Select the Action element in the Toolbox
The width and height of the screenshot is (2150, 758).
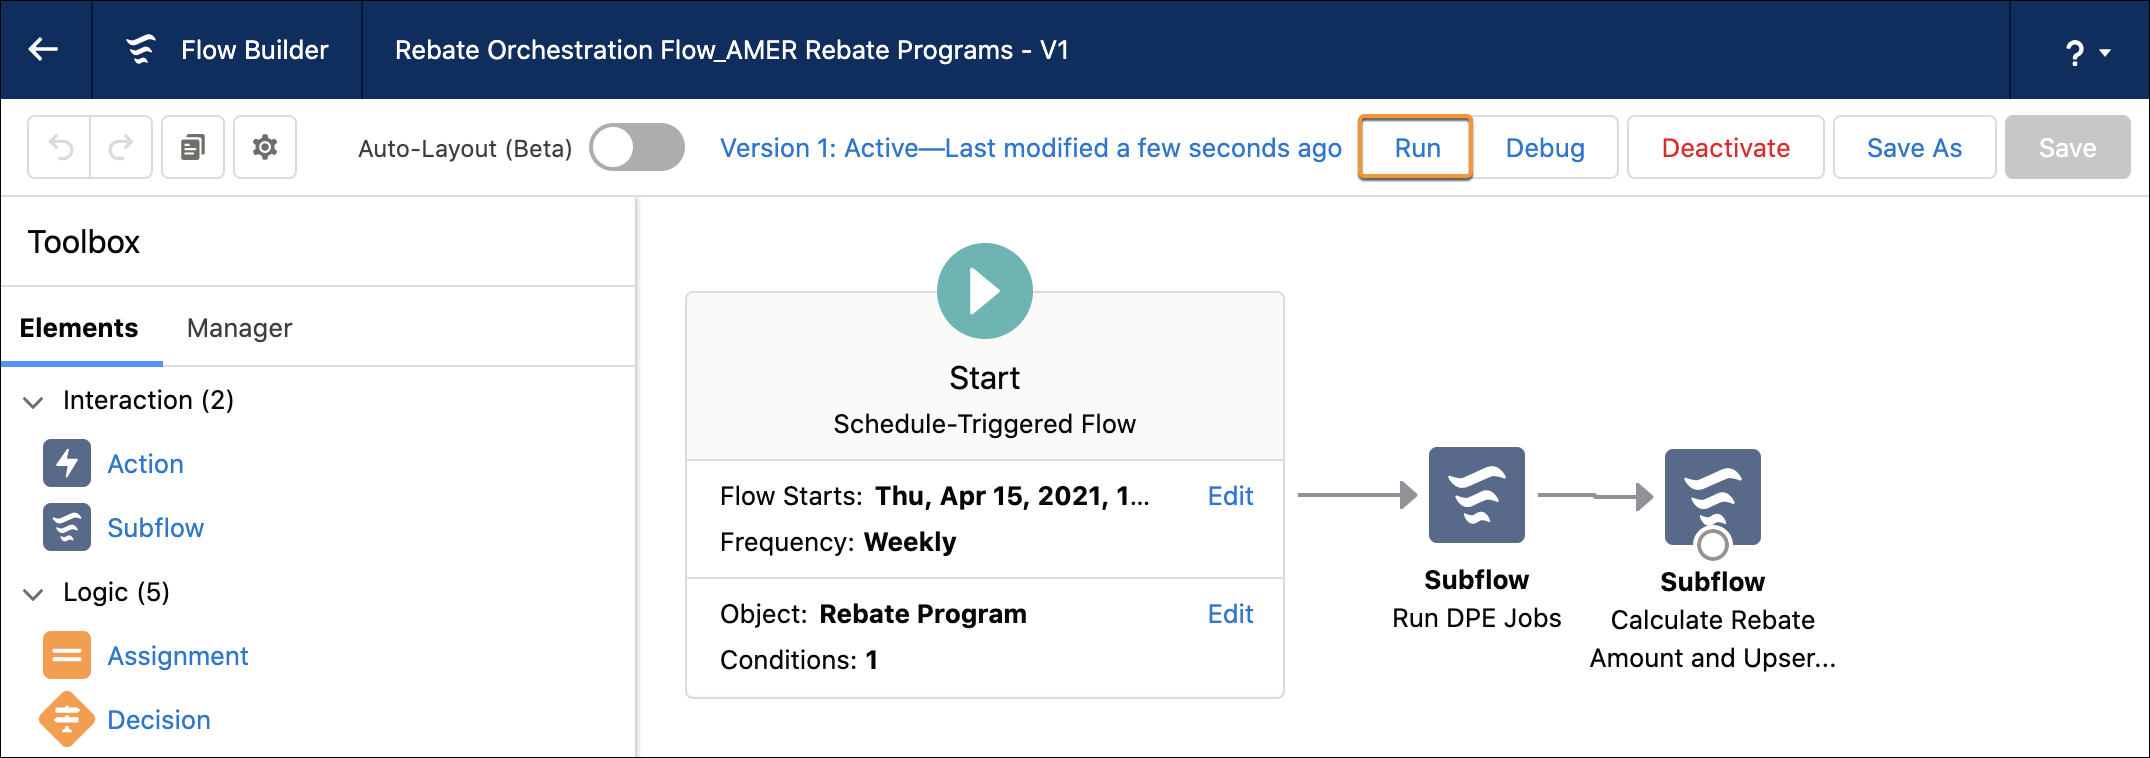145,463
